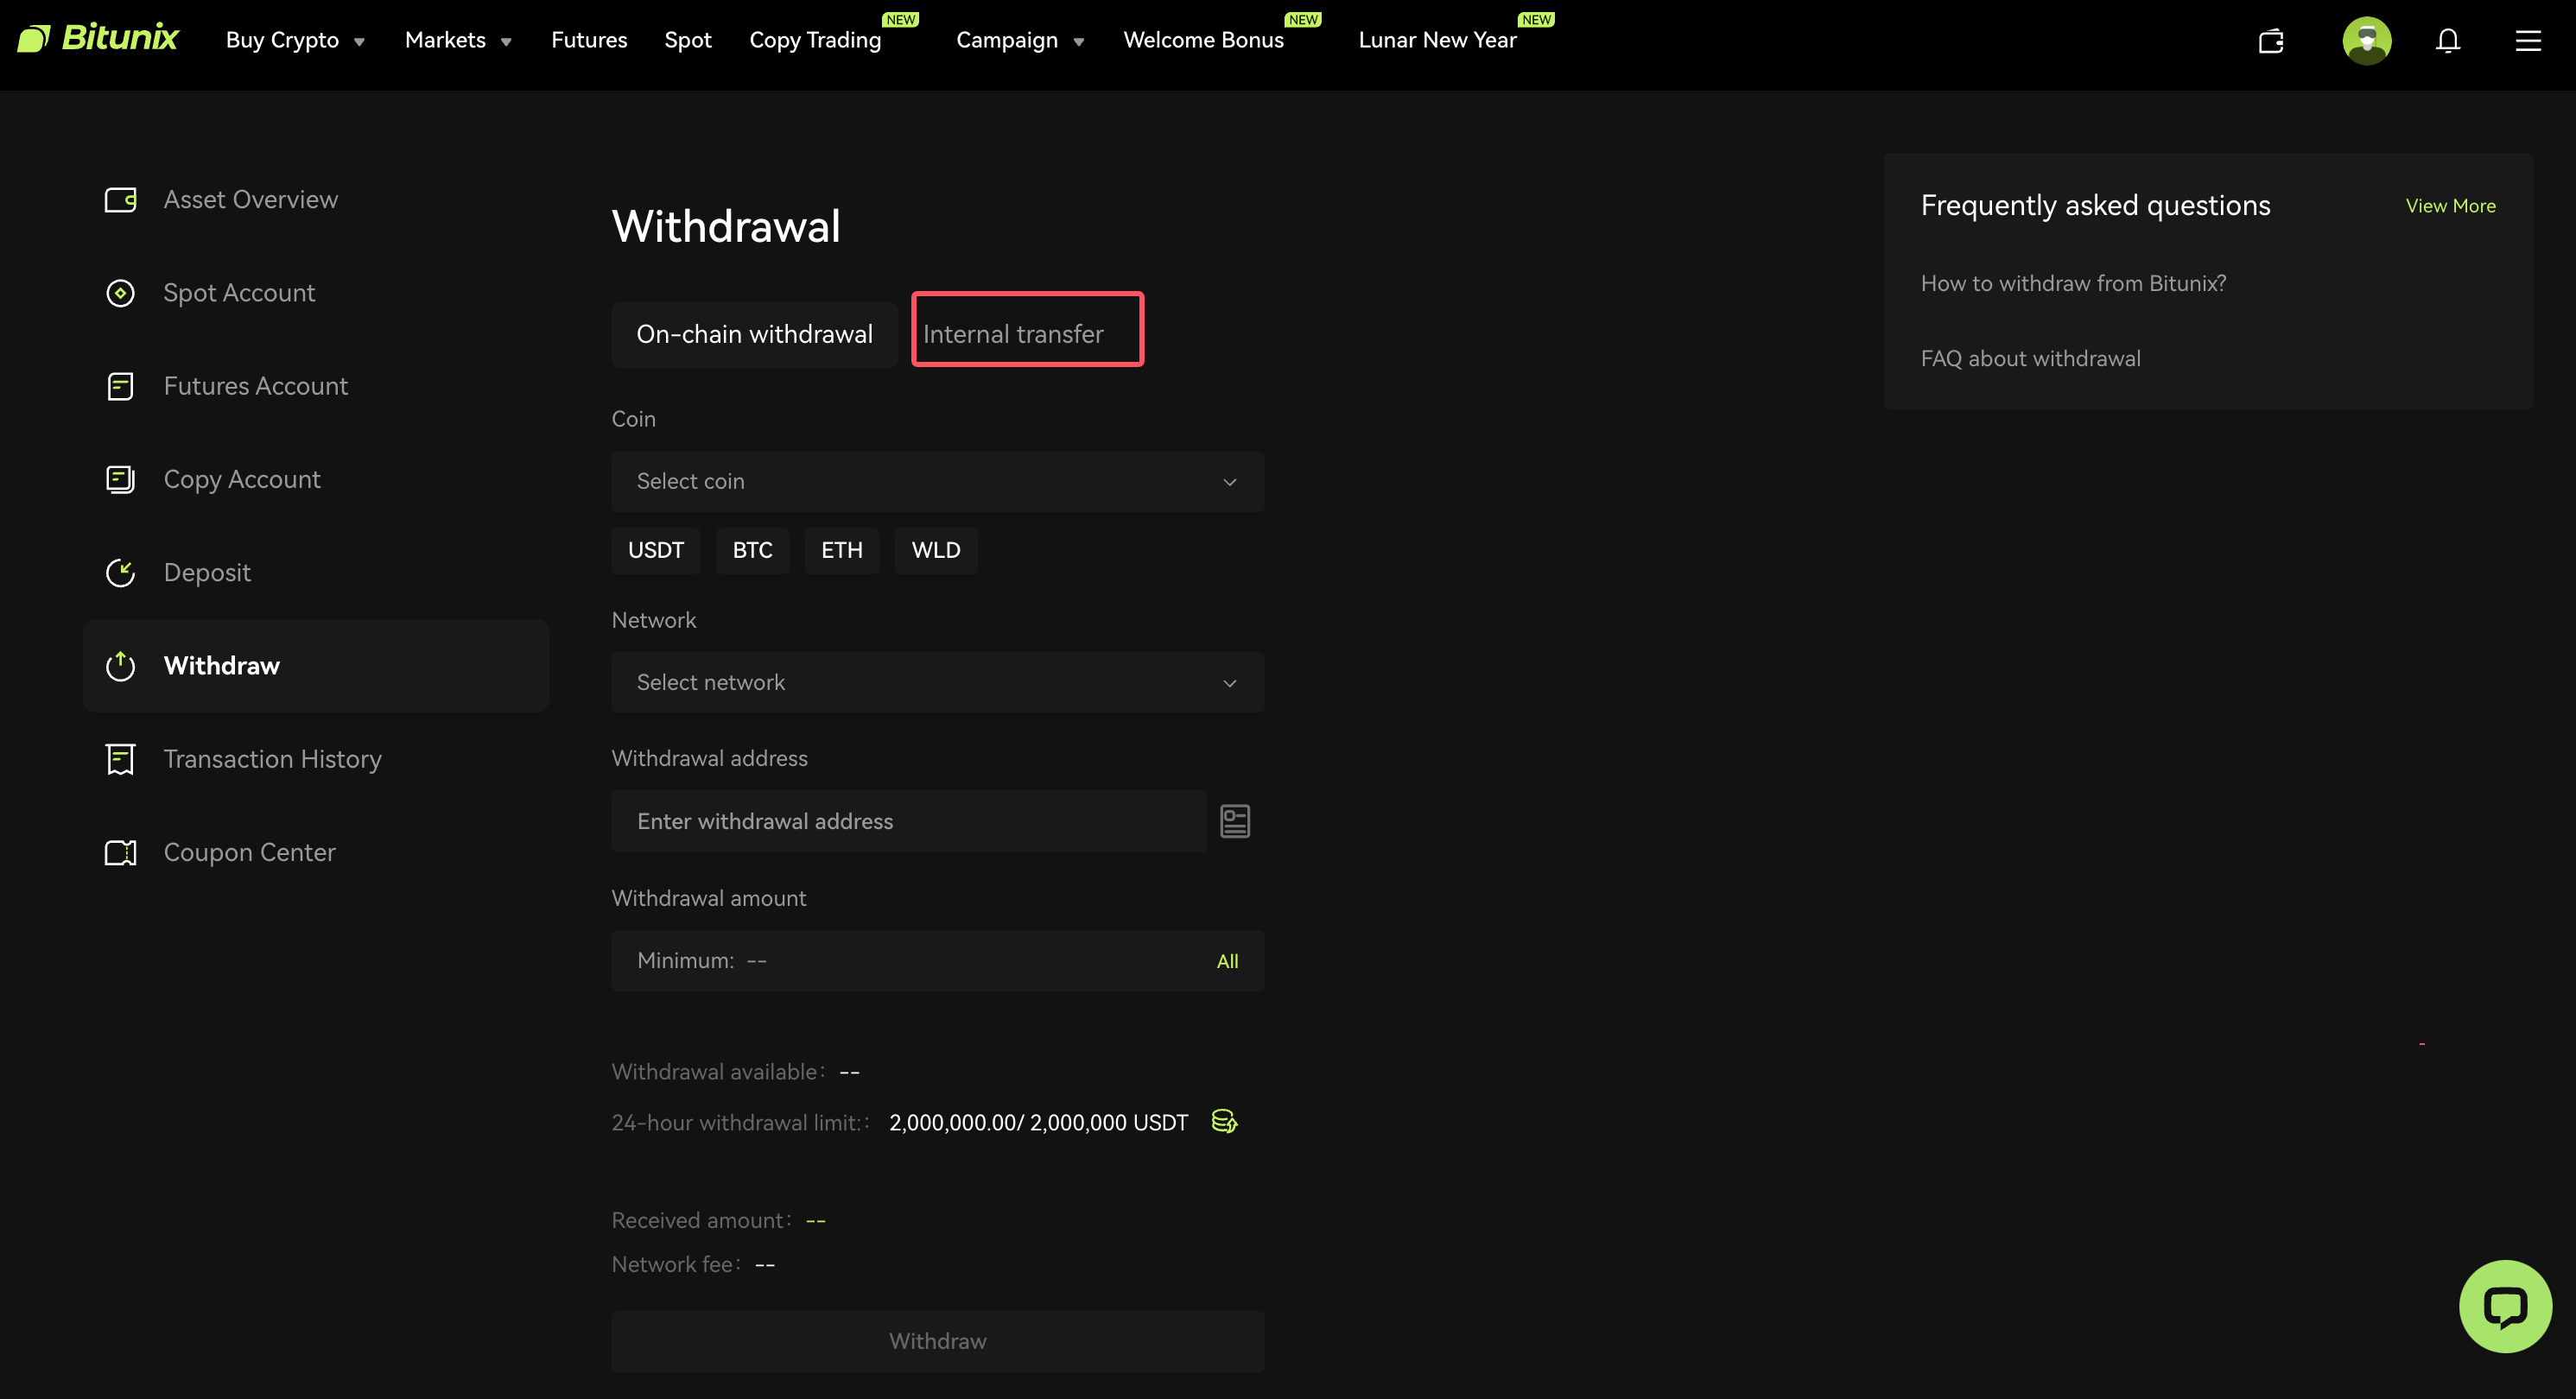This screenshot has height=1399, width=2576.
Task: Click the Asset Overview wallet icon
Action: pos(120,200)
